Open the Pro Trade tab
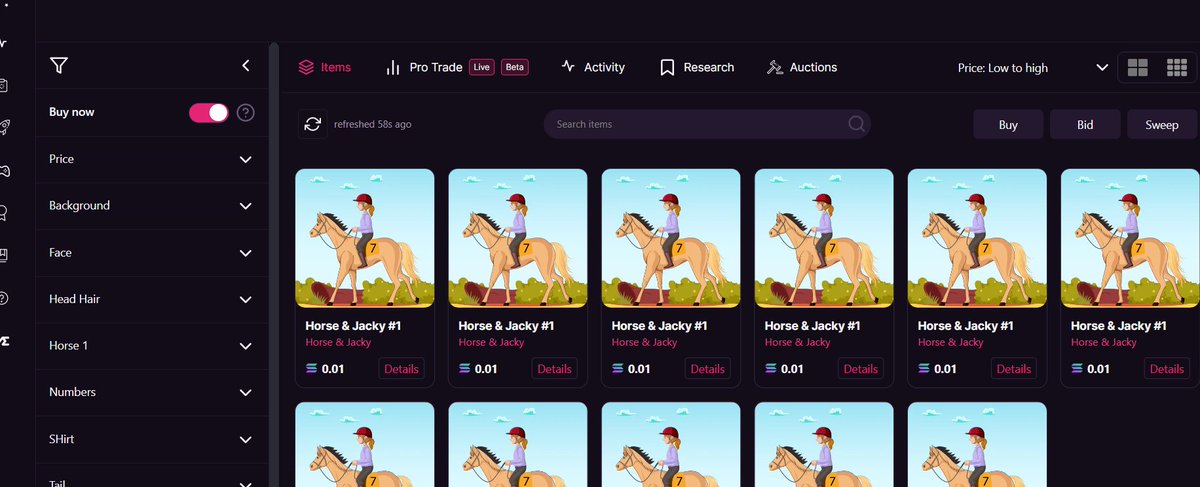This screenshot has height=487, width=1200. pyautogui.click(x=457, y=67)
